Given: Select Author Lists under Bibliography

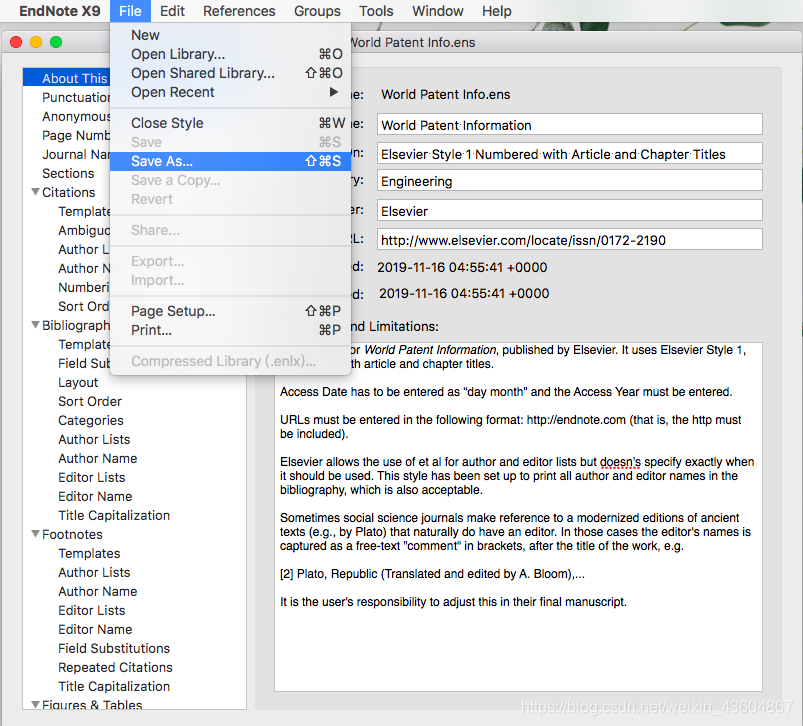Looking at the screenshot, I should coord(94,439).
